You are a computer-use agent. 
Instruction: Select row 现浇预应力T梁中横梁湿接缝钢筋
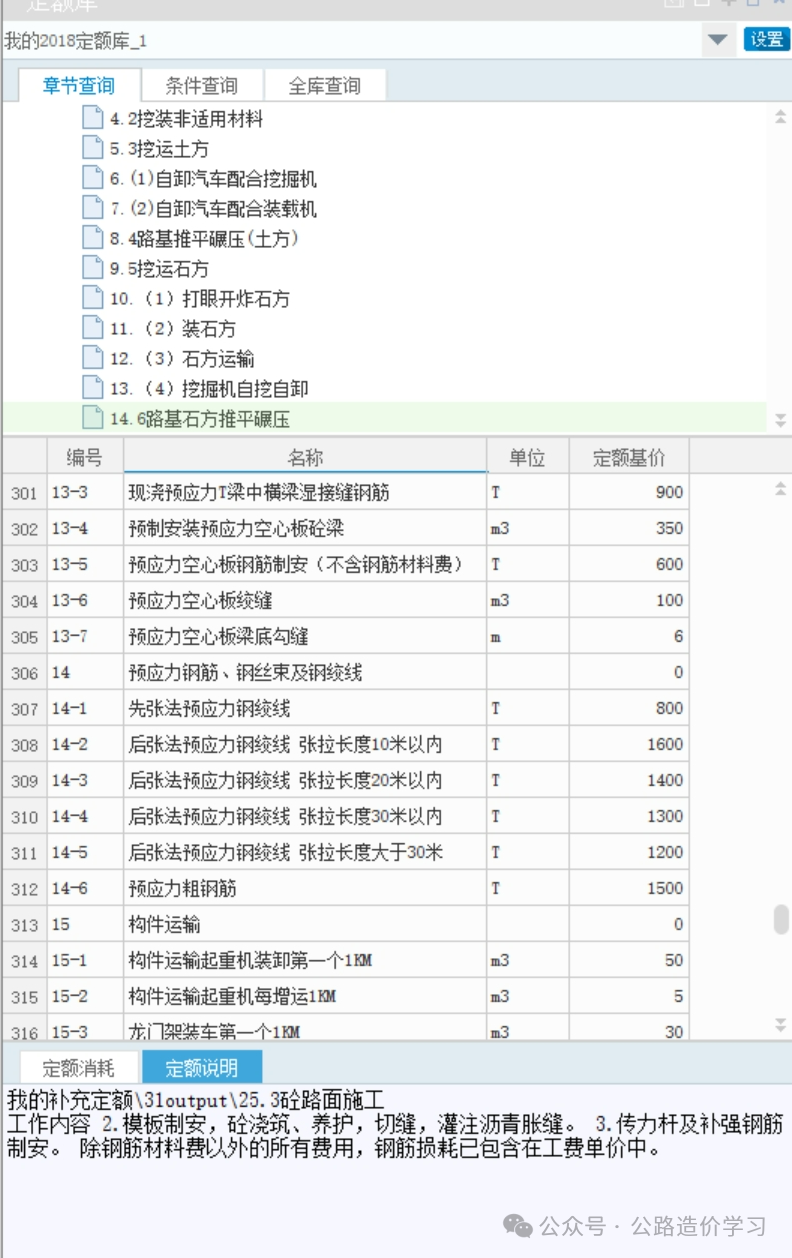(x=345, y=492)
